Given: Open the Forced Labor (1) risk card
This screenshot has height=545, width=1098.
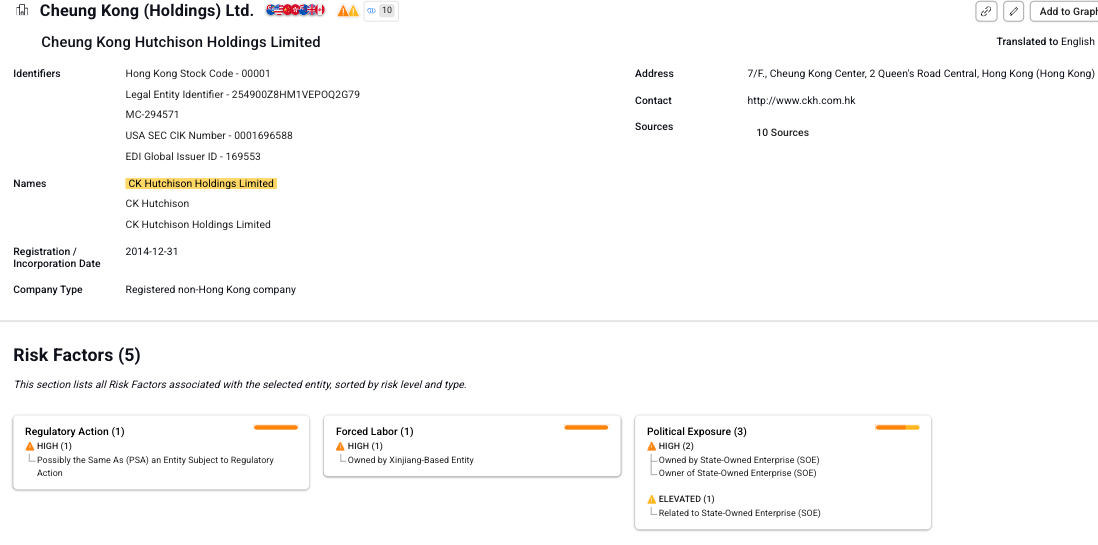Looking at the screenshot, I should (x=472, y=446).
